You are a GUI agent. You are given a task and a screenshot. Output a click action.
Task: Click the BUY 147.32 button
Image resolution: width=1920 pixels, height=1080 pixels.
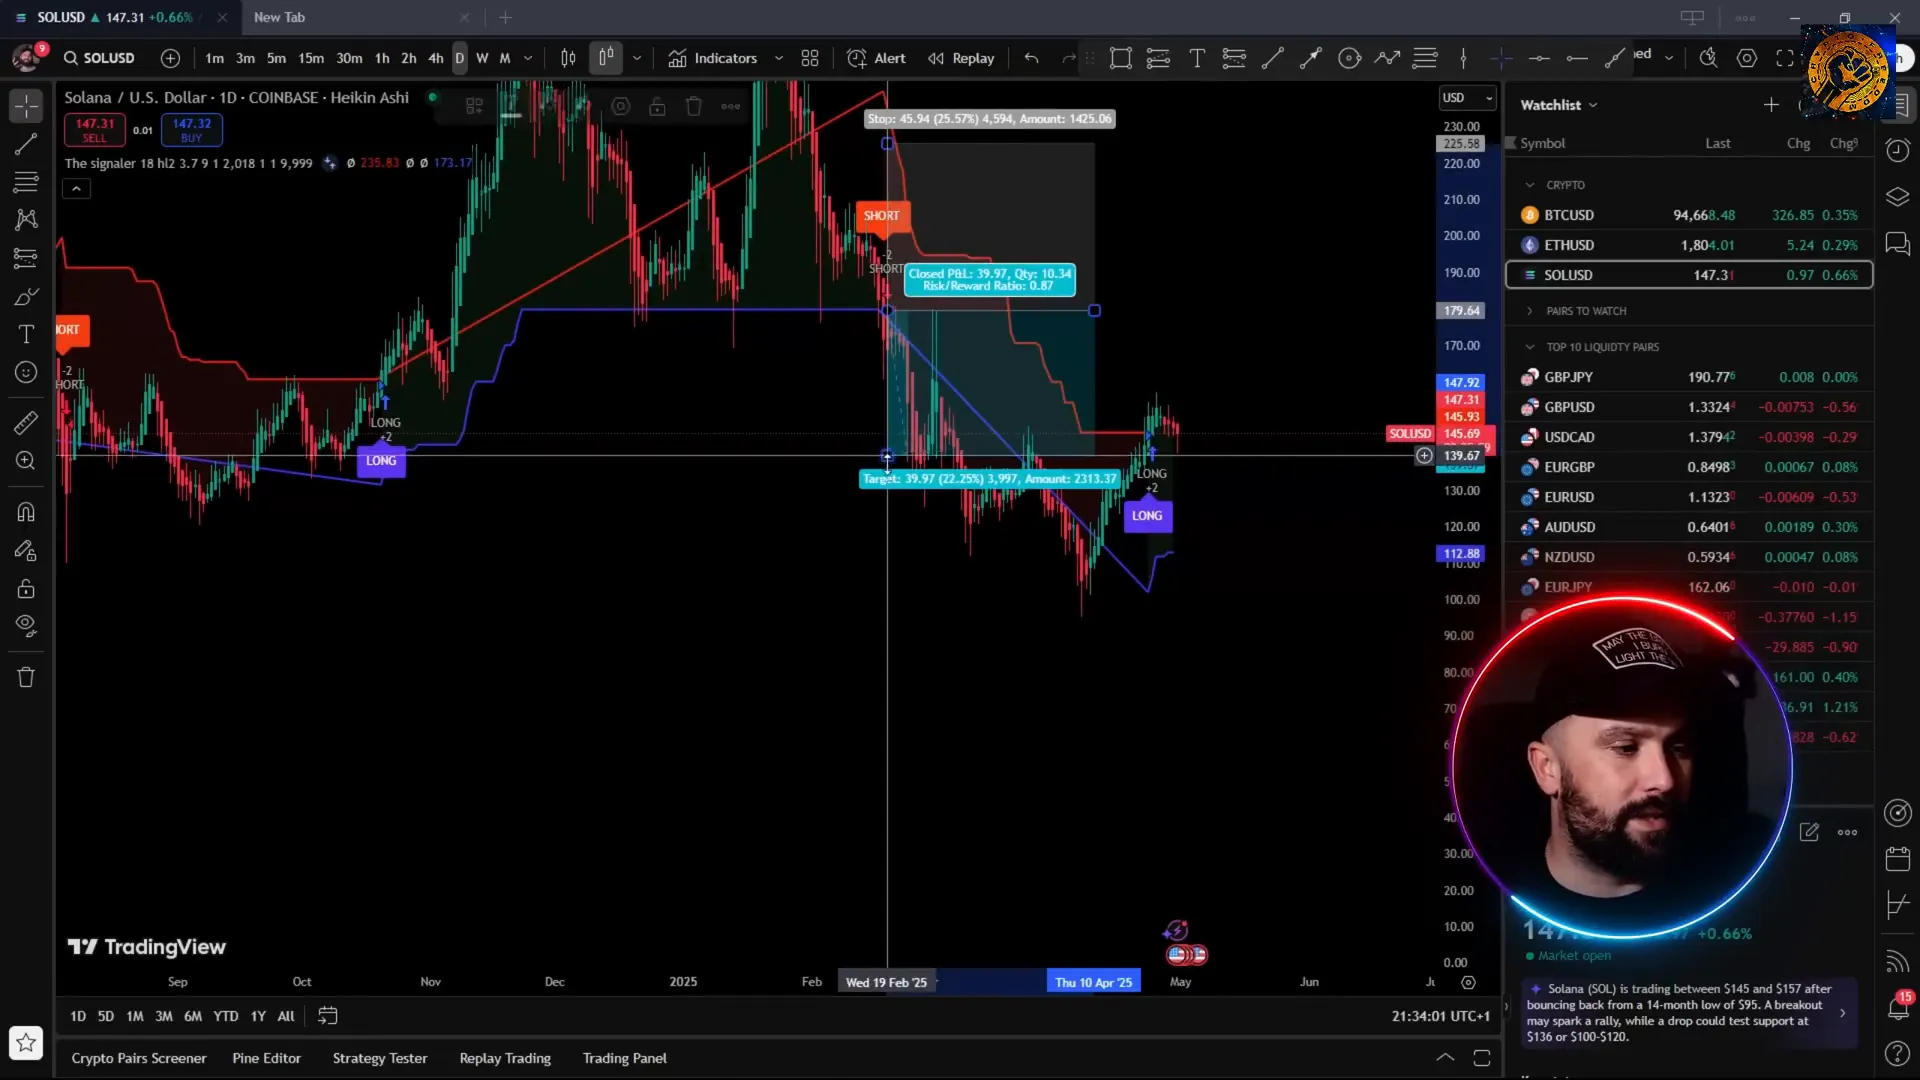[191, 130]
